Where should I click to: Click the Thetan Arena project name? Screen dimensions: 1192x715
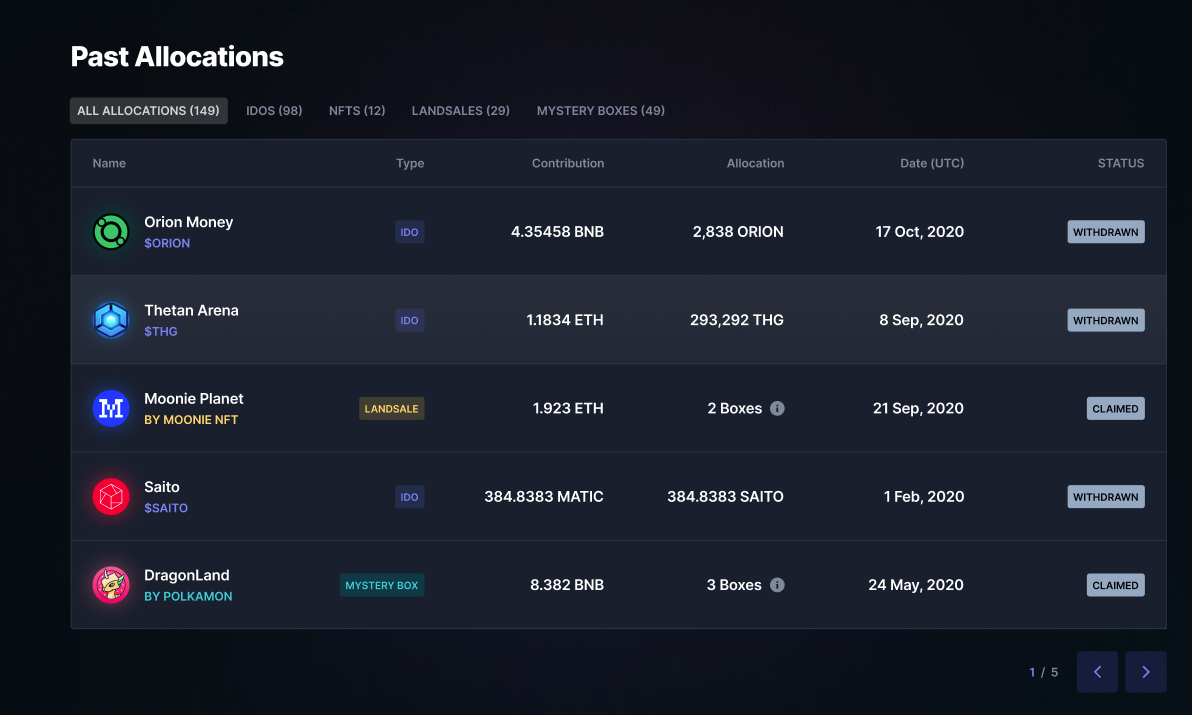[x=192, y=310]
